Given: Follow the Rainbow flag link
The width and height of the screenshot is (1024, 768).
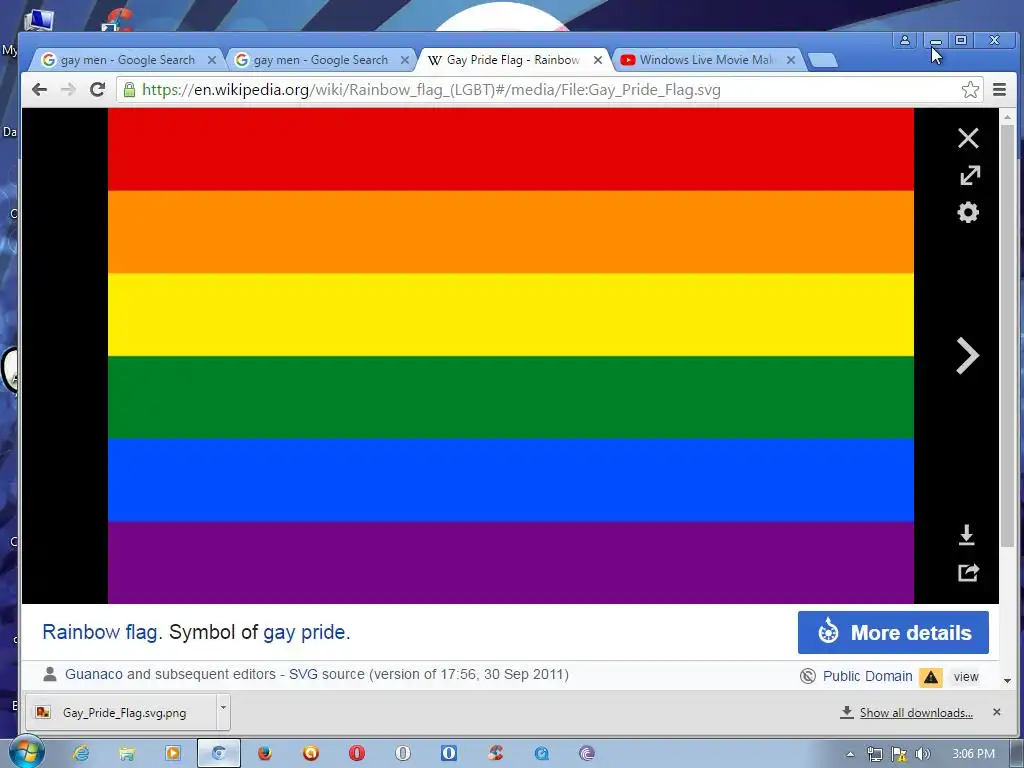Looking at the screenshot, I should [99, 632].
